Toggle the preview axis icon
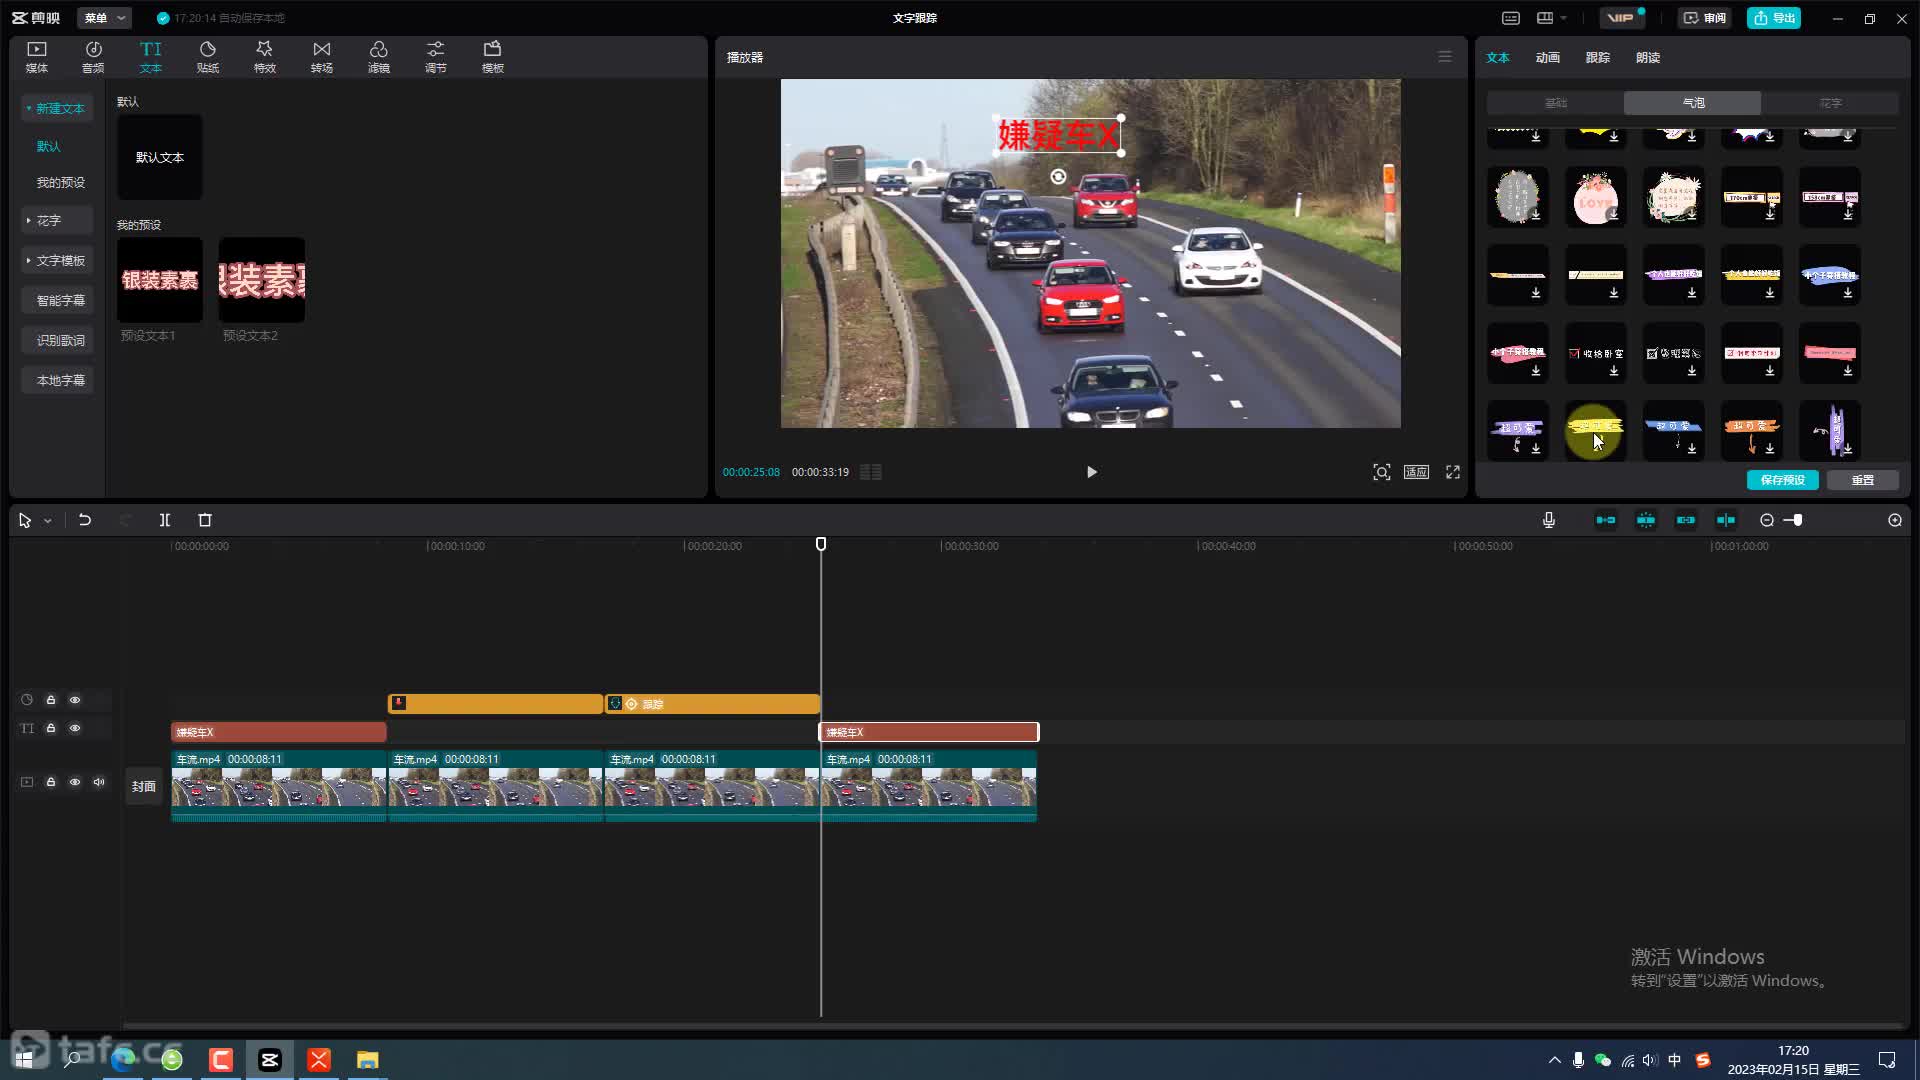The height and width of the screenshot is (1080, 1920). (x=1726, y=520)
